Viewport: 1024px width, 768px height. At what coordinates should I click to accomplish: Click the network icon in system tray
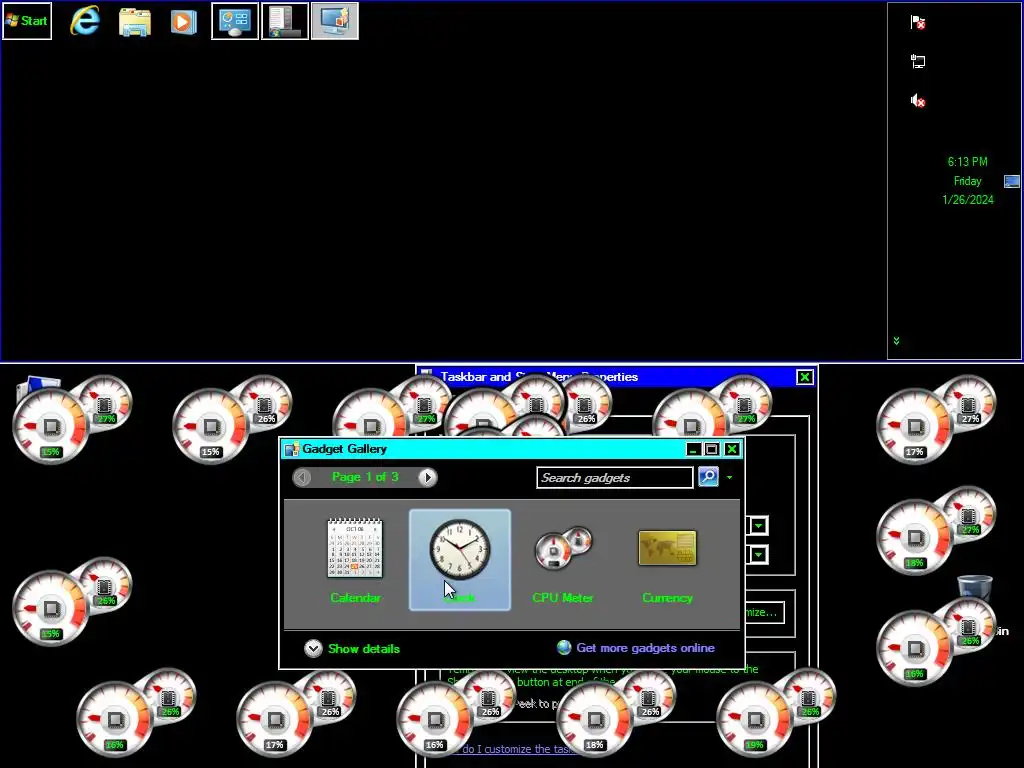coord(918,61)
